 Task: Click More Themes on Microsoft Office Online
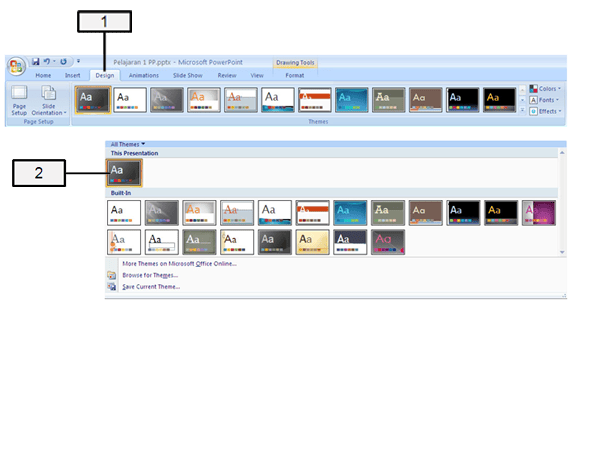pyautogui.click(x=179, y=264)
